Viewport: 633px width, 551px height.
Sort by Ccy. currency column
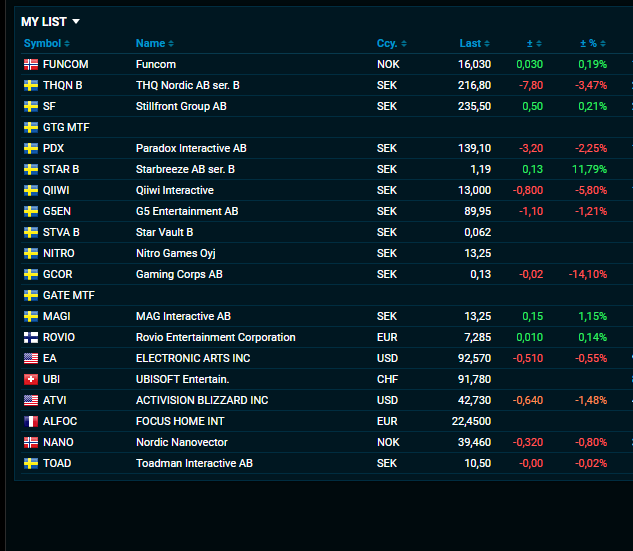click(392, 43)
